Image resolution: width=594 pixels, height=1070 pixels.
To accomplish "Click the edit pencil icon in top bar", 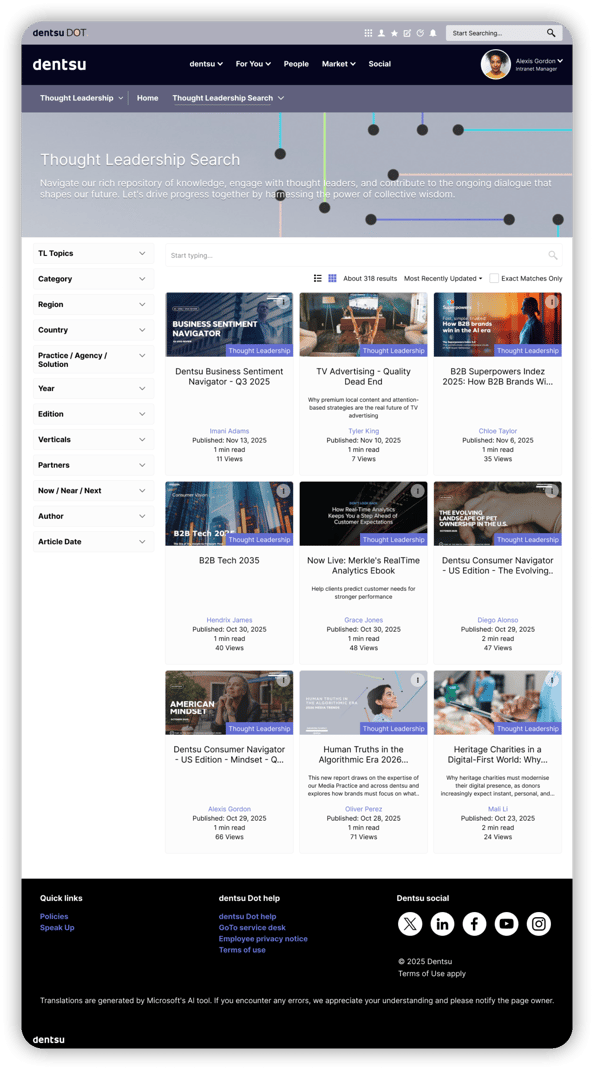I will 407,33.
